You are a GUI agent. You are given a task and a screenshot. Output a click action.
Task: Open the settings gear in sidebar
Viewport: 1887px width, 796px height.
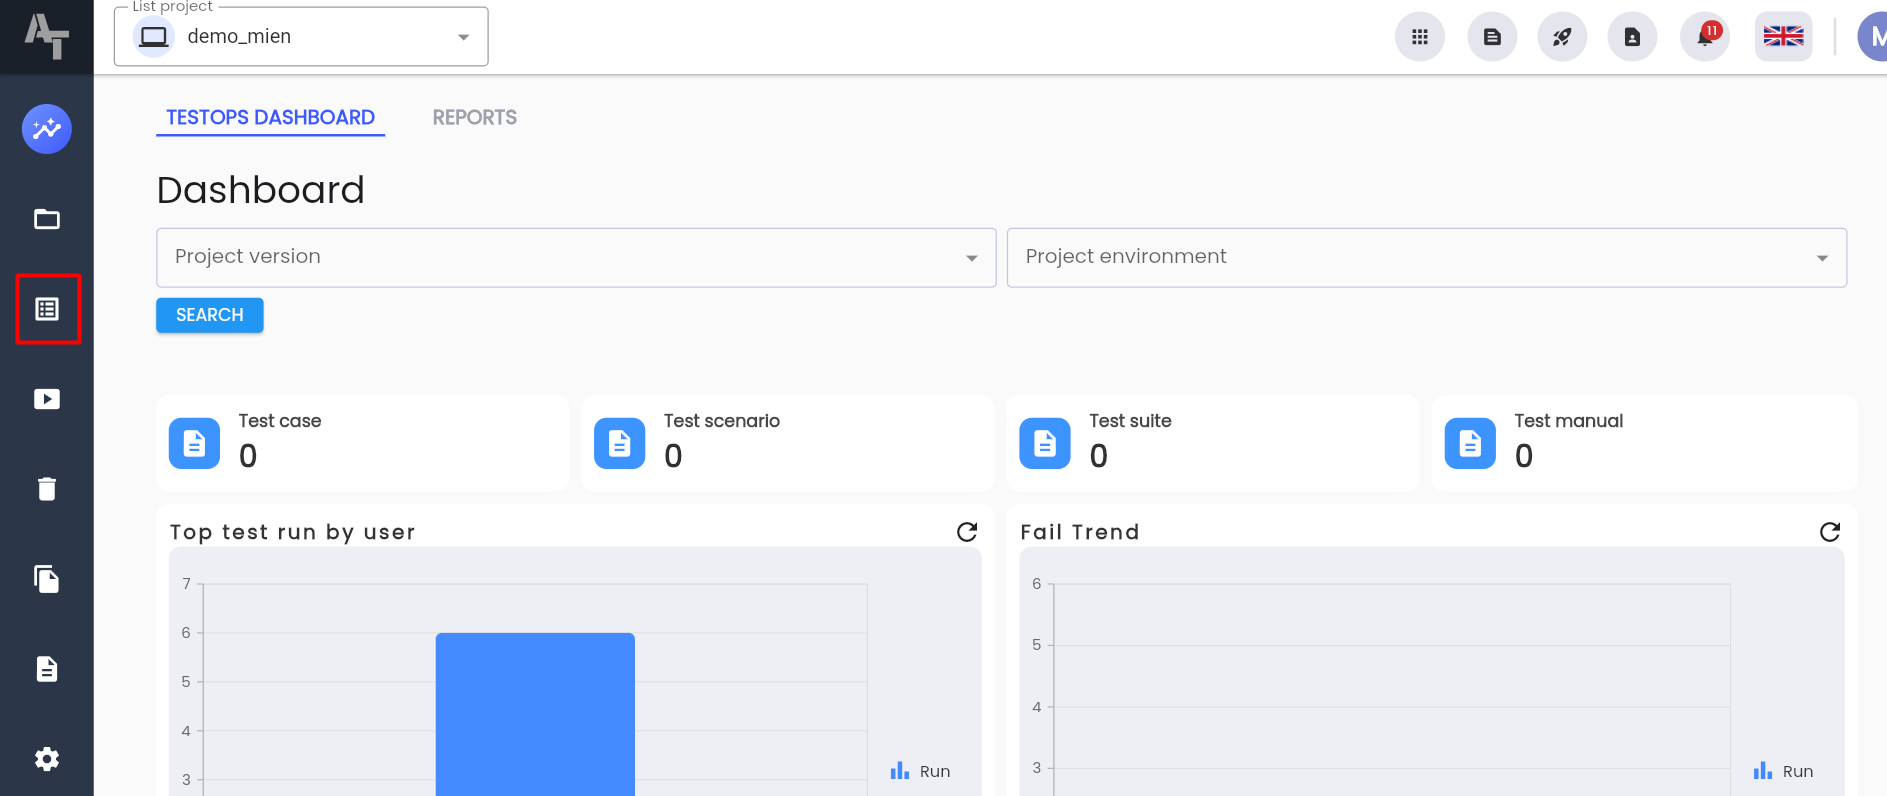47,759
